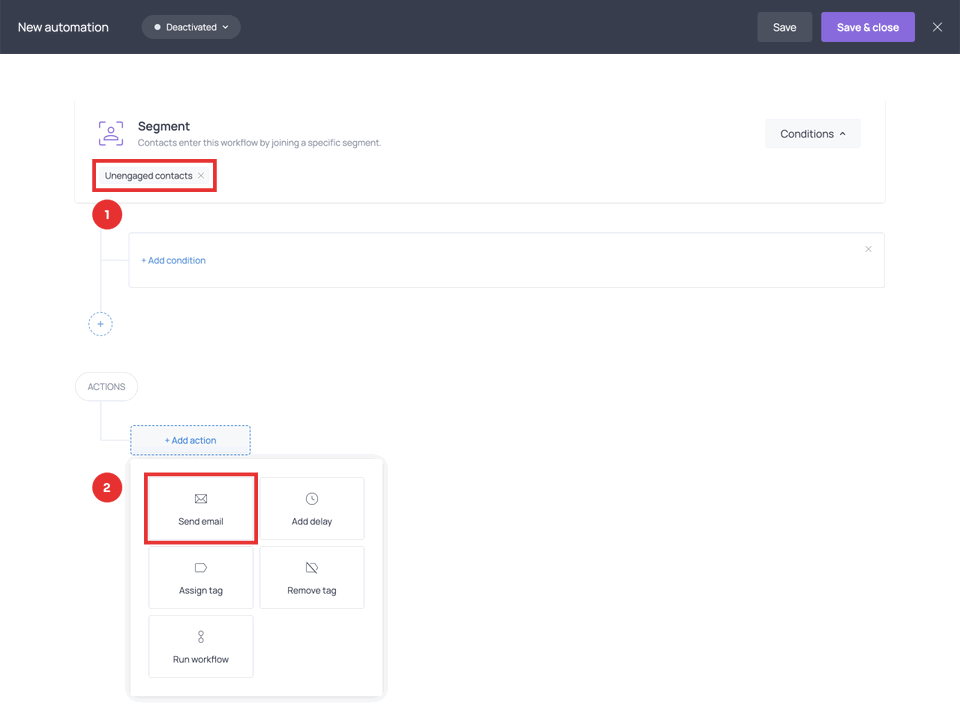
Task: Click the Segment contacts icon
Action: point(110,131)
